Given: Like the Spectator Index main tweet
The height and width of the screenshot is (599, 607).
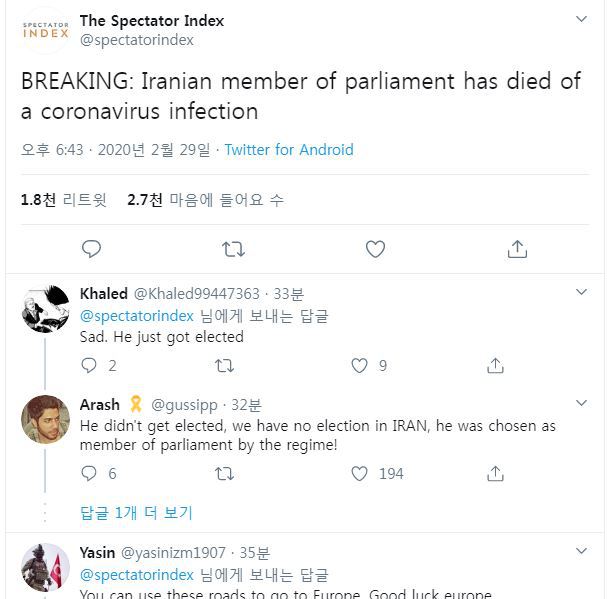Looking at the screenshot, I should (x=375, y=249).
